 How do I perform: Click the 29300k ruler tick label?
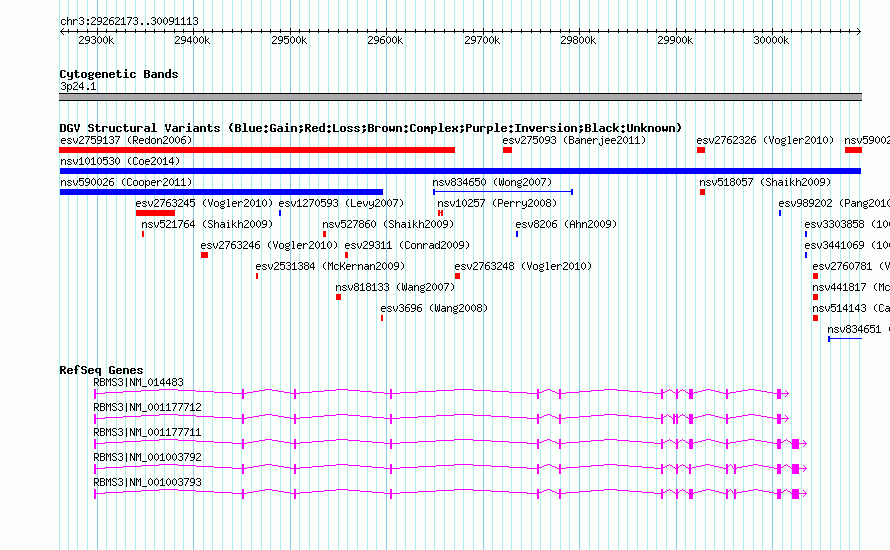click(96, 40)
